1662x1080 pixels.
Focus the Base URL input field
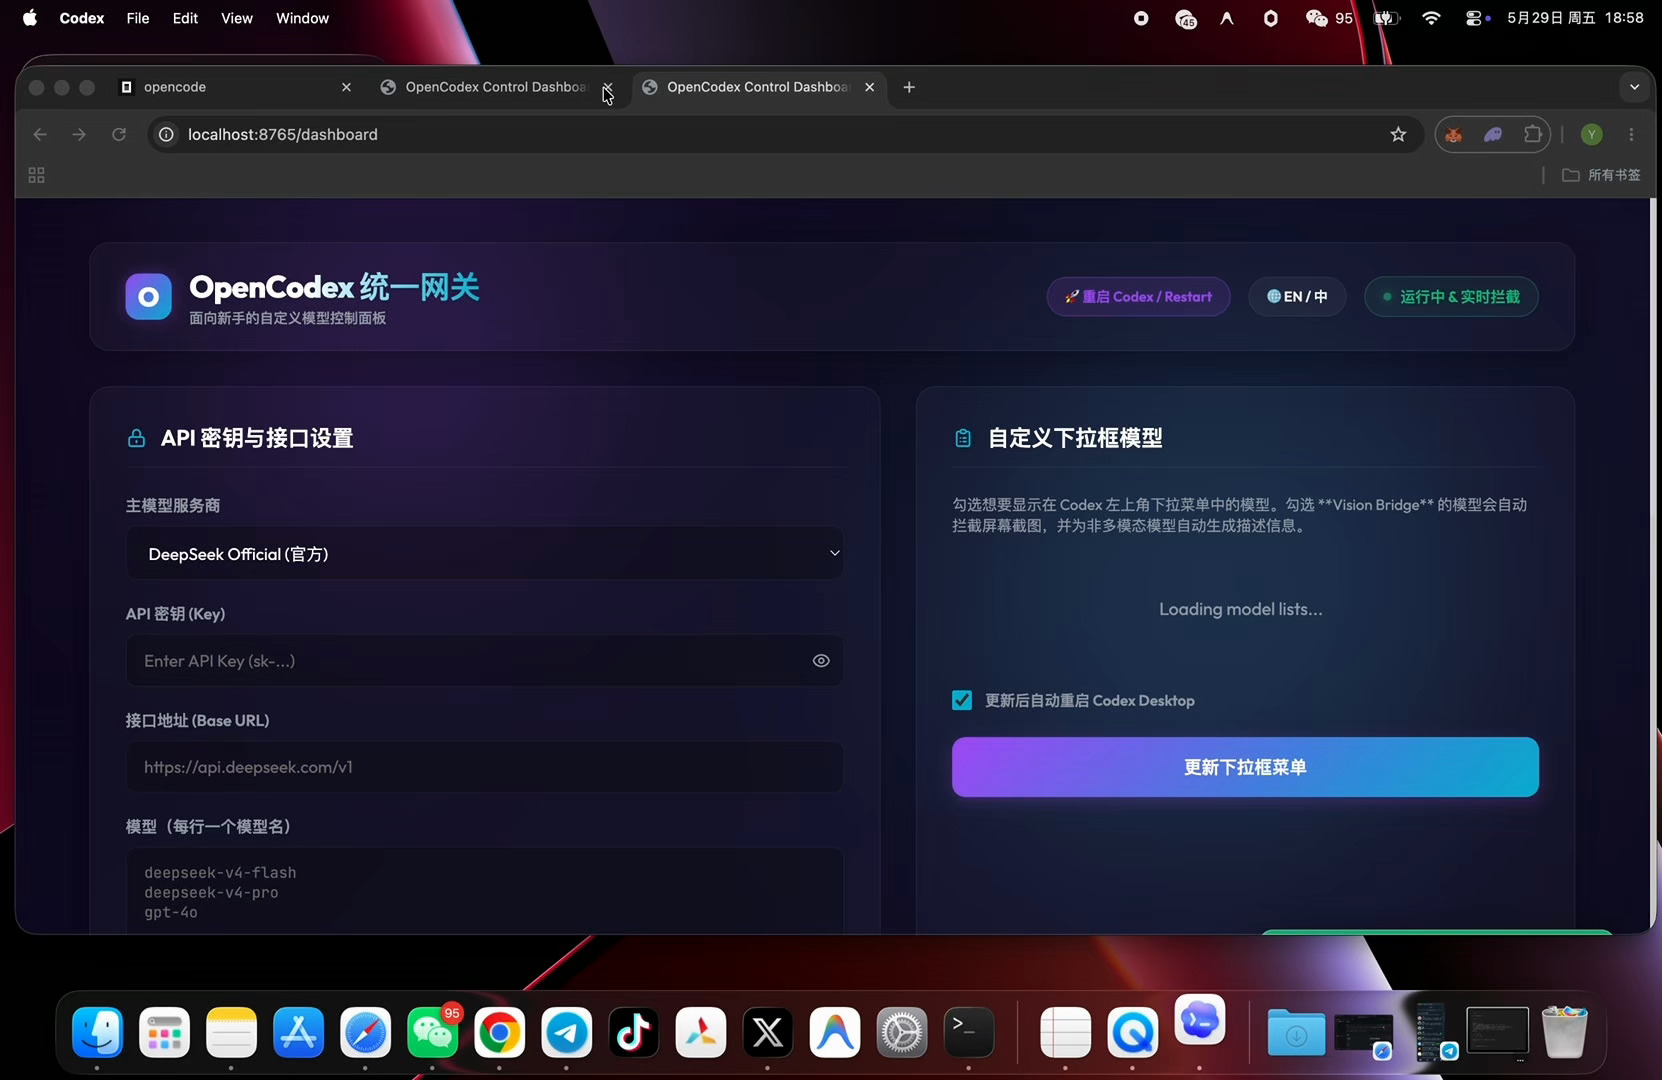(x=484, y=767)
